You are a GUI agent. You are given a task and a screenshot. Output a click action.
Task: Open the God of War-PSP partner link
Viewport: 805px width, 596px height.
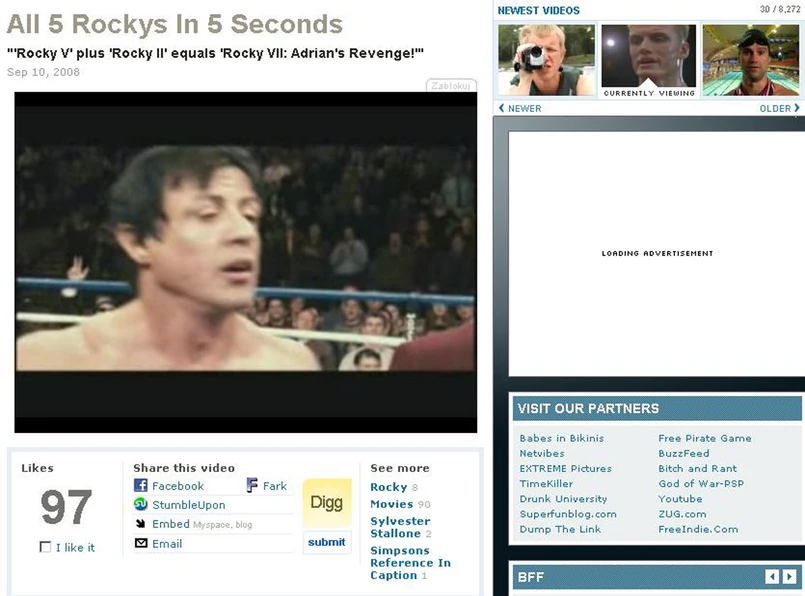pyautogui.click(x=701, y=484)
